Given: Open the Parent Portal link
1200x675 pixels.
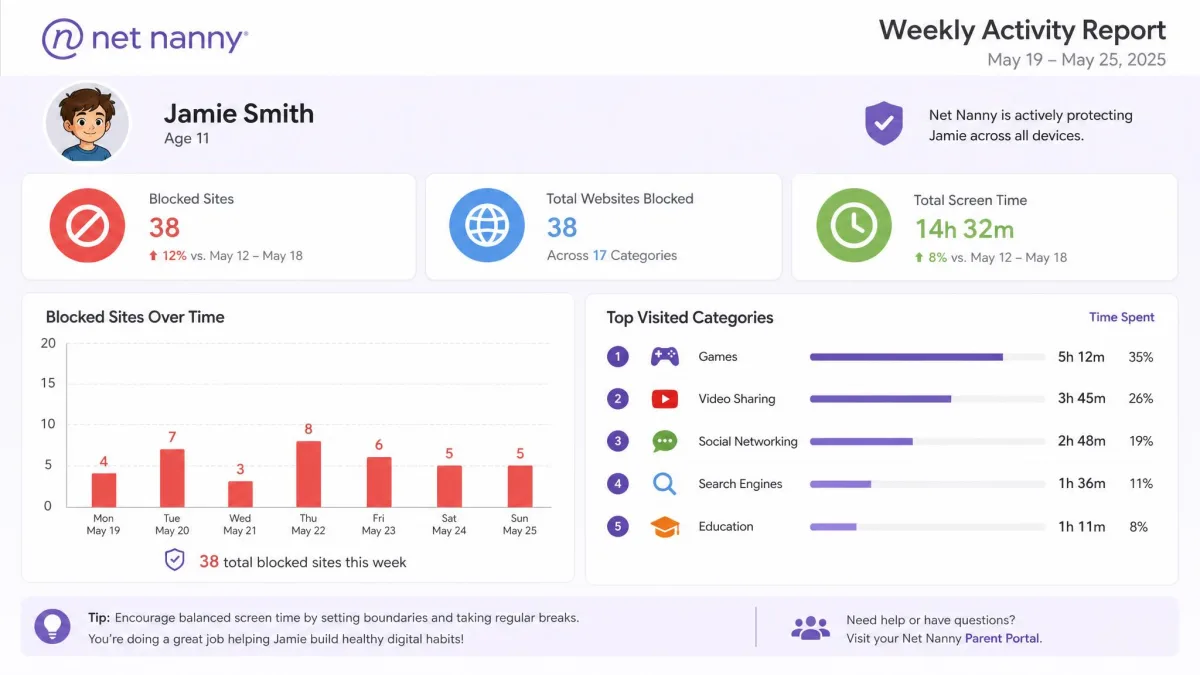Looking at the screenshot, I should tap(1002, 638).
